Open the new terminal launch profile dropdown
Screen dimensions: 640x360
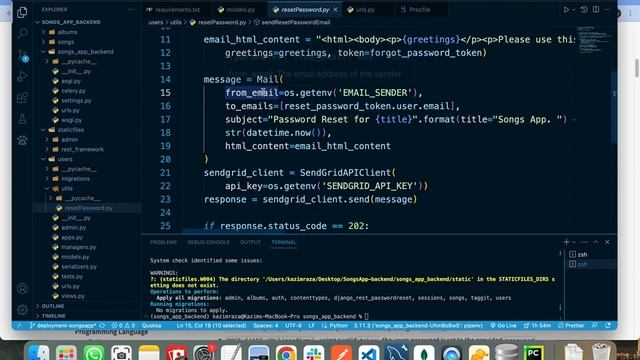click(573, 242)
